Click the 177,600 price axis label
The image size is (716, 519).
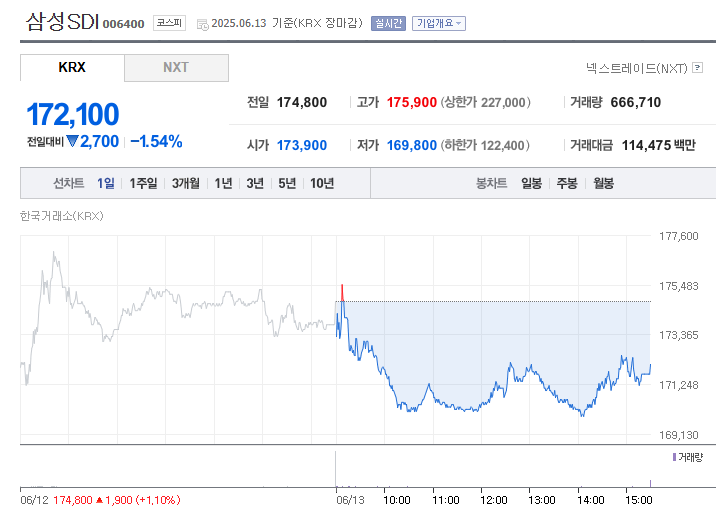coord(679,236)
